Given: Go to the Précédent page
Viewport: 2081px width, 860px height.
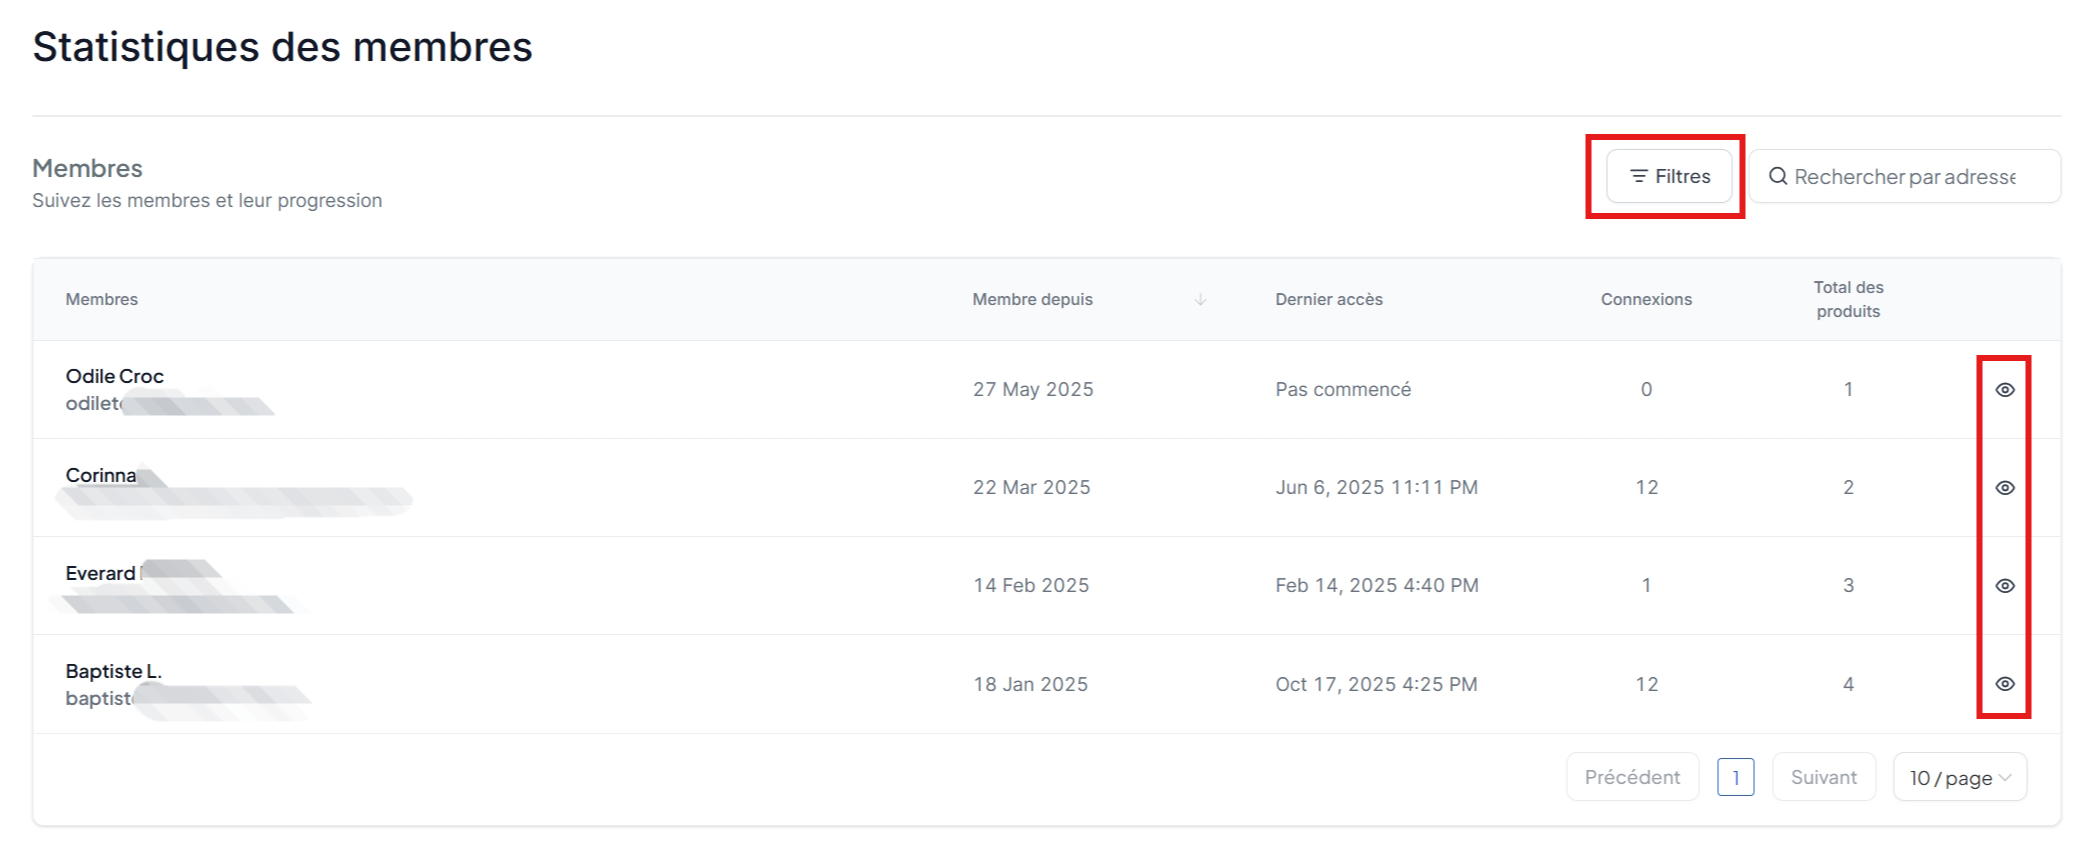Looking at the screenshot, I should click(x=1632, y=777).
